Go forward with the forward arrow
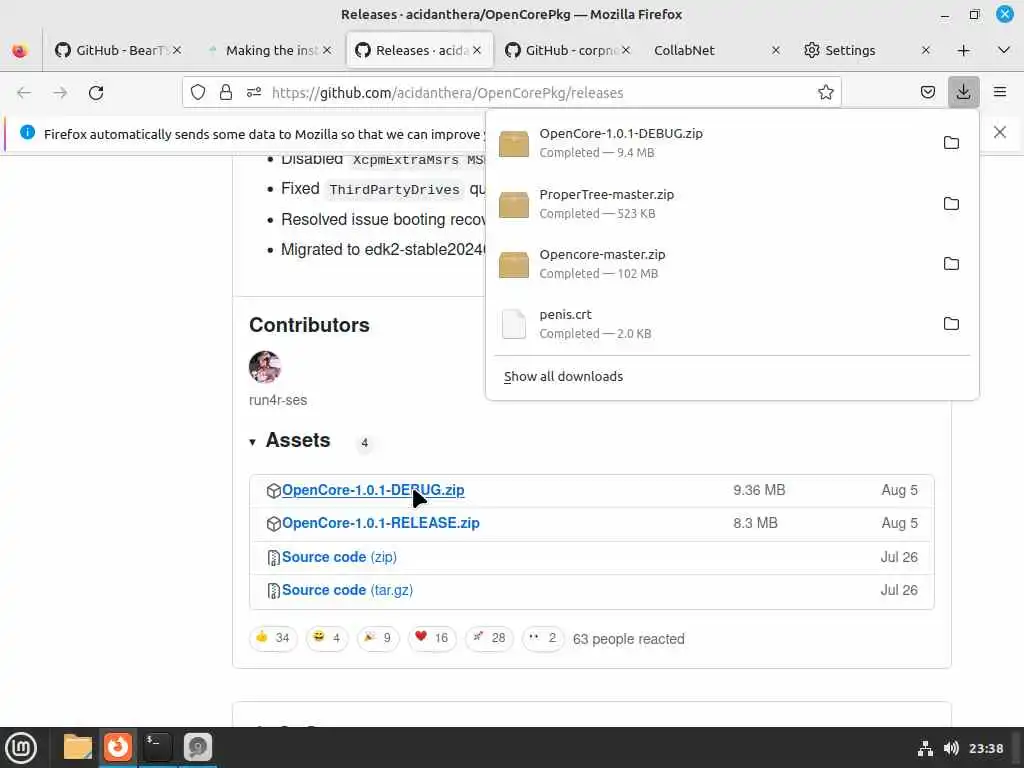 tap(60, 93)
